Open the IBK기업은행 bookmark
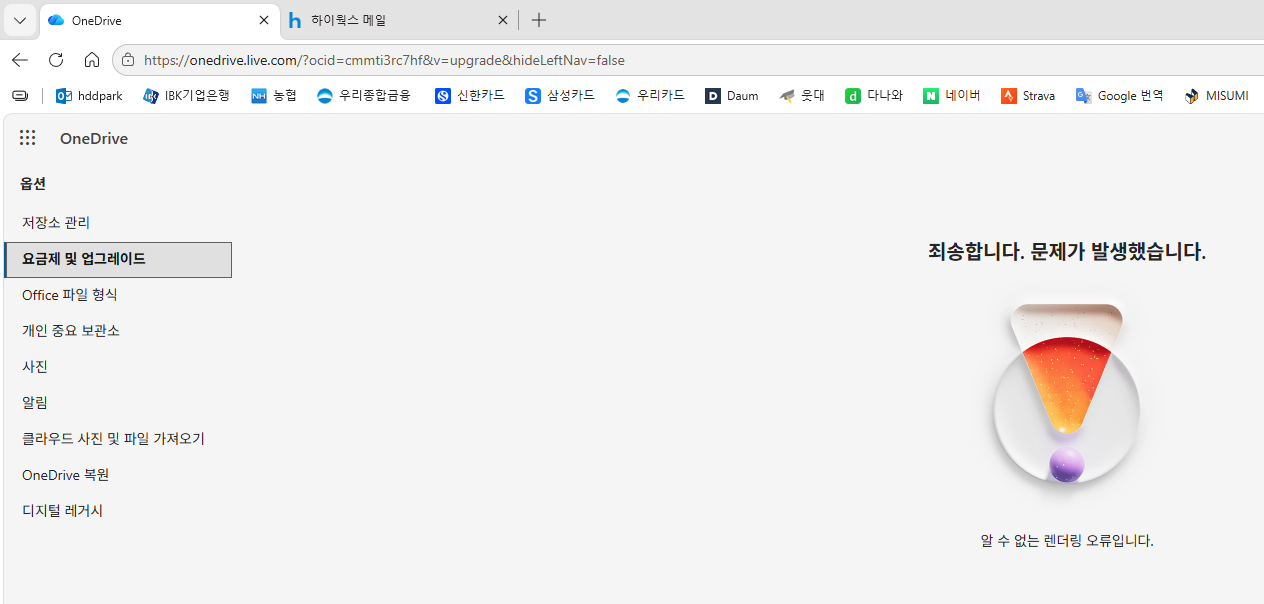1264x604 pixels. pyautogui.click(x=187, y=96)
